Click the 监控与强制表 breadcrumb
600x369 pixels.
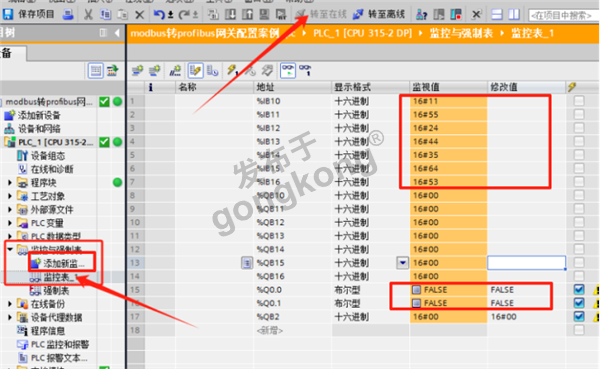(461, 33)
